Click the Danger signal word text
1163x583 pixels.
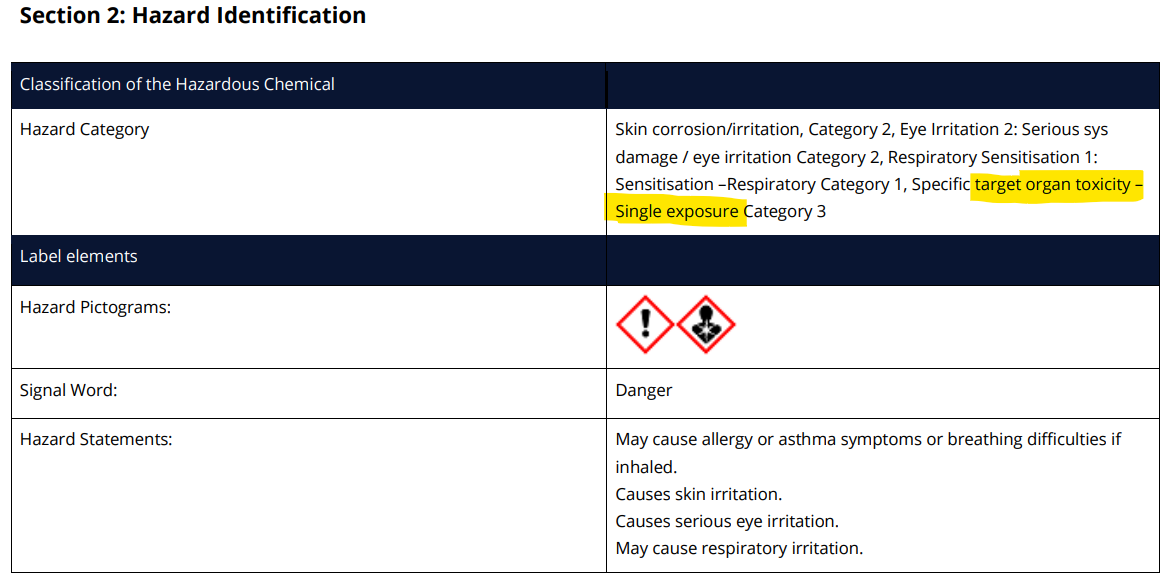[644, 390]
